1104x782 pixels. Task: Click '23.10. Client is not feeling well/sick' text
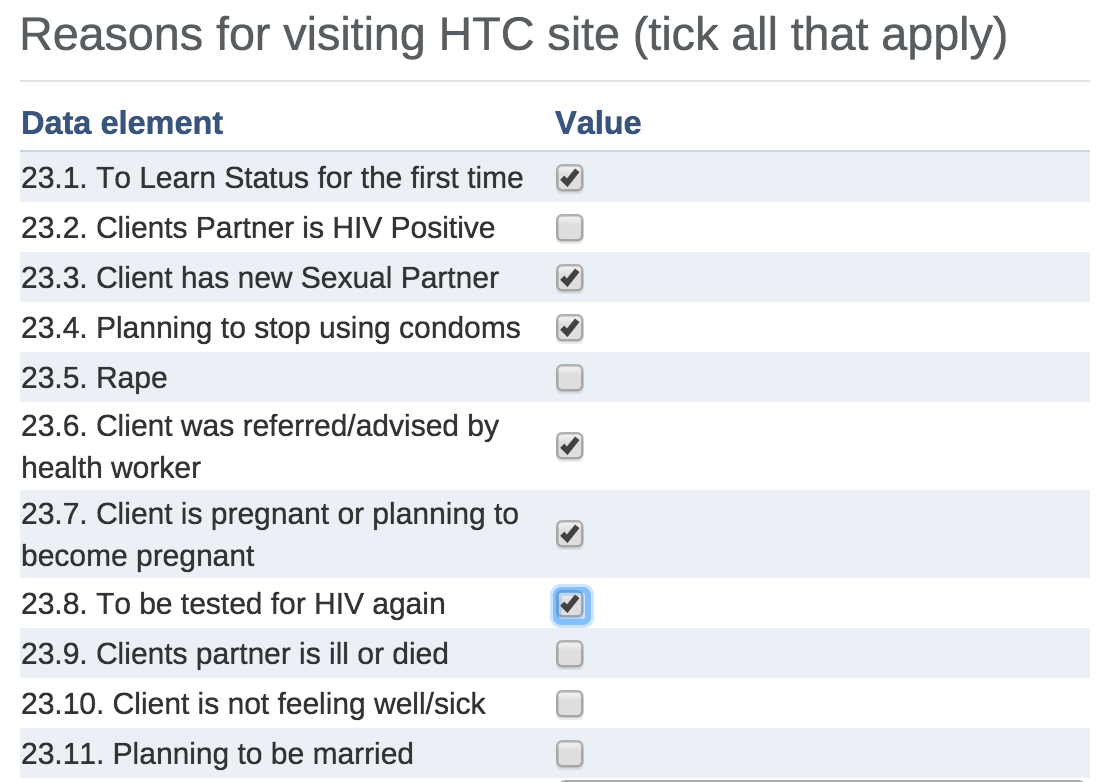click(x=253, y=704)
